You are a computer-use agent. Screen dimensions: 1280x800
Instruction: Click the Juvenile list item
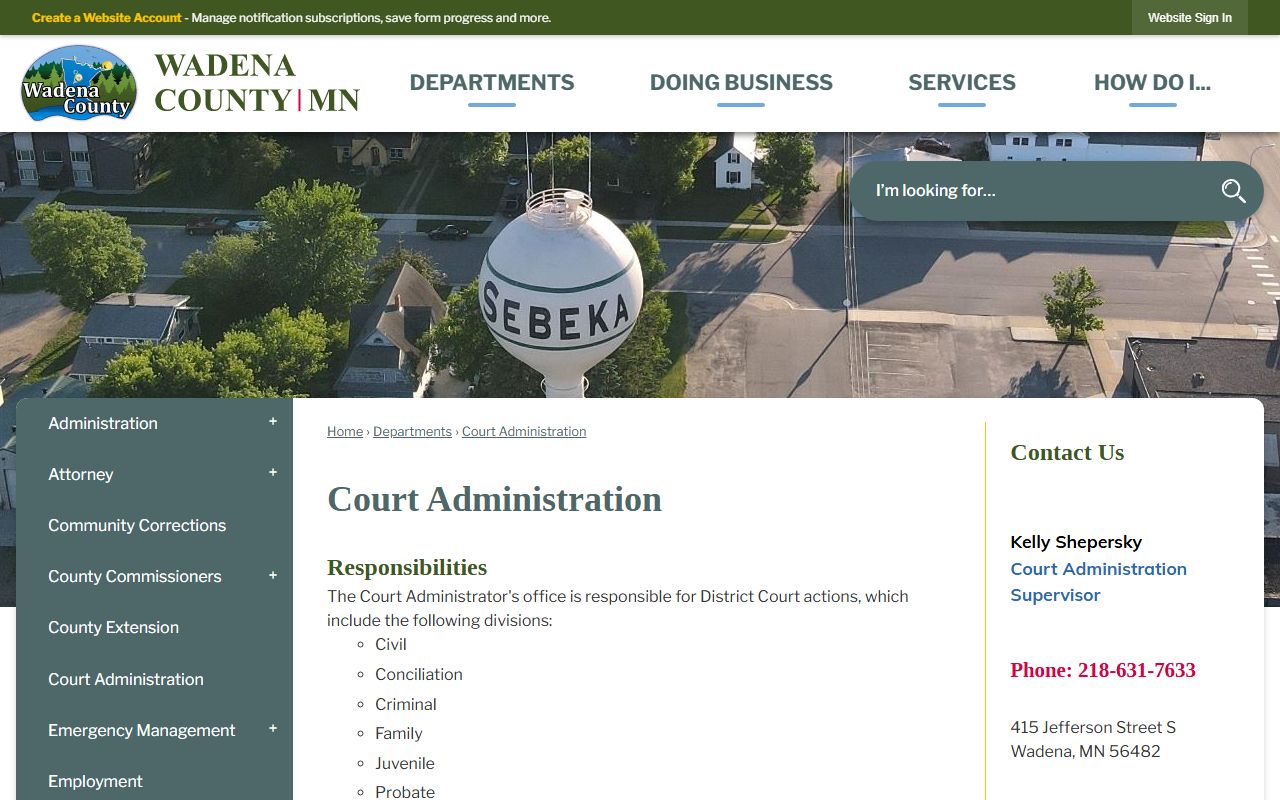click(405, 763)
